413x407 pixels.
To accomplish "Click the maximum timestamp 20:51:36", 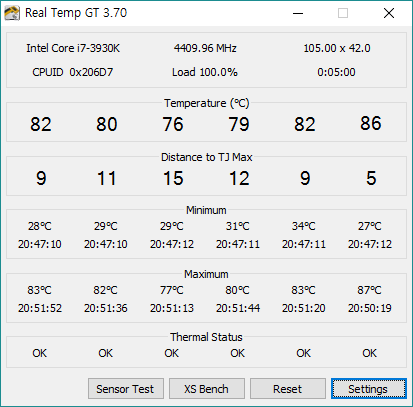I will pyautogui.click(x=106, y=308).
